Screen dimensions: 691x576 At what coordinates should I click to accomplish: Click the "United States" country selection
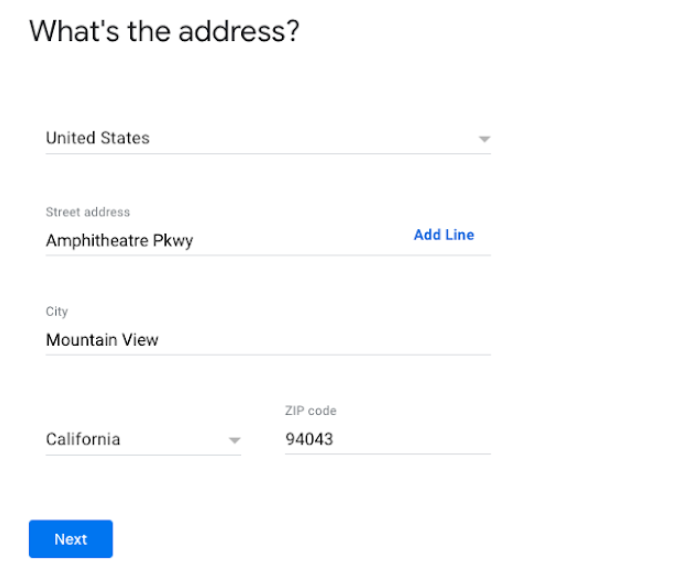98,138
